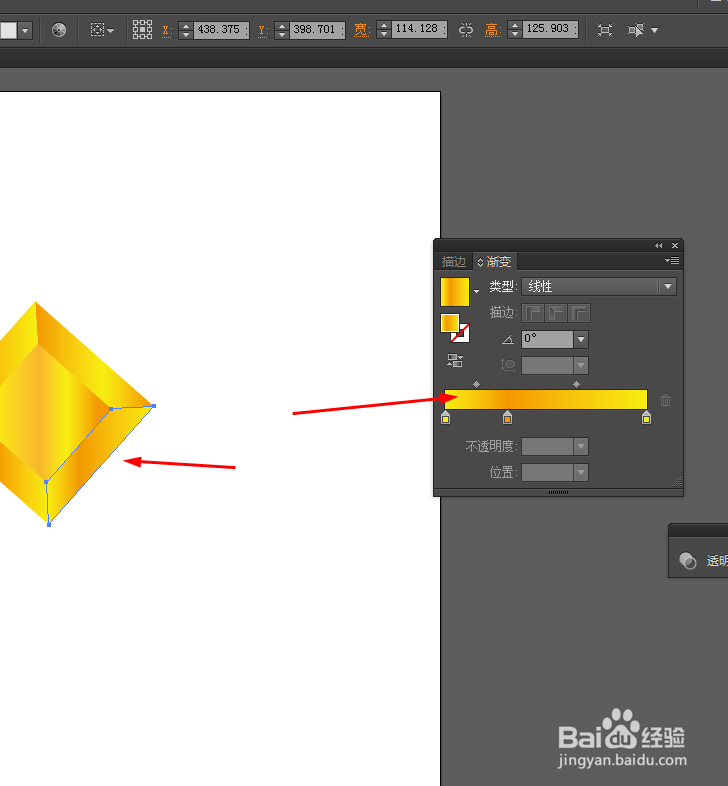Click the gem's central diamond face
This screenshot has height=786, width=728.
click(50, 411)
